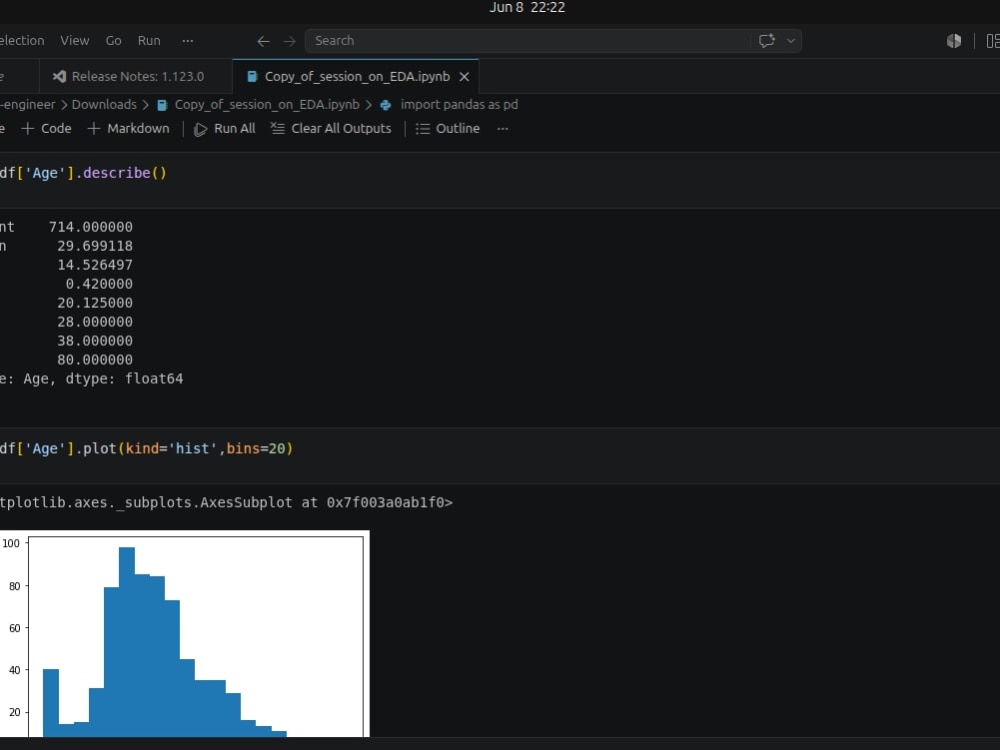Click the notebook file icon in breadcrumb
This screenshot has width=1000, height=750.
point(162,105)
